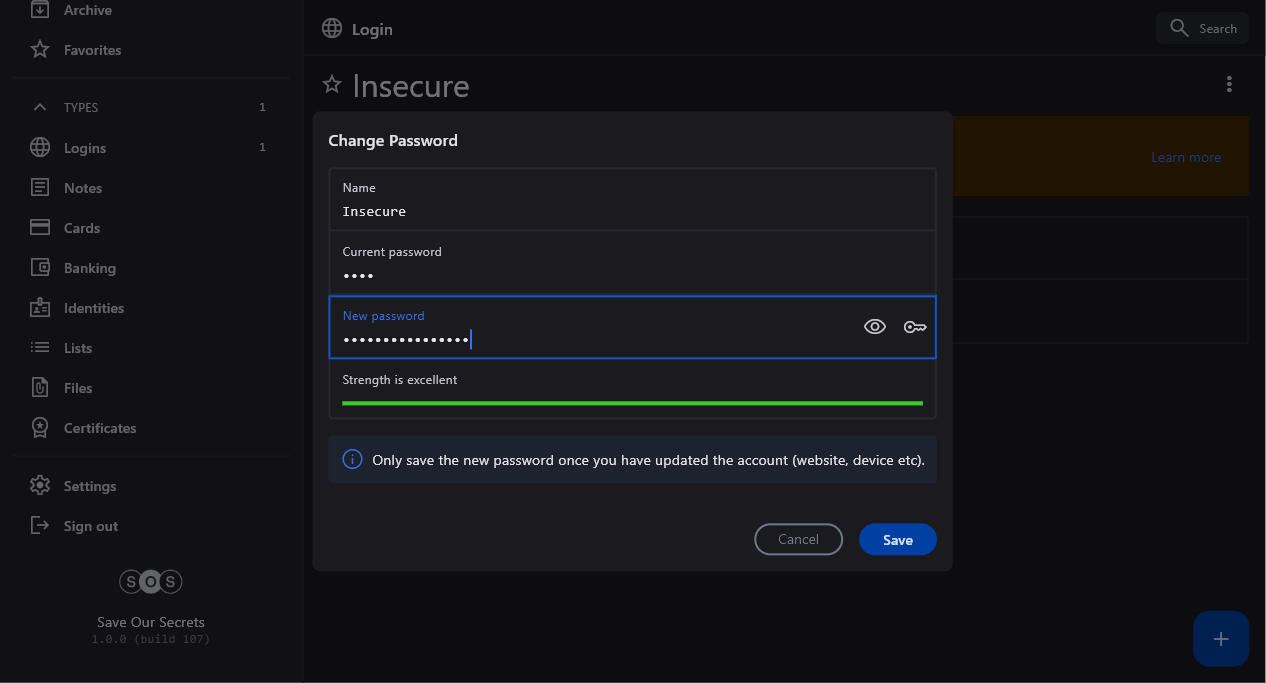Screen dimensions: 1266x683
Task: Open the Logins globe icon
Action: (x=40, y=148)
